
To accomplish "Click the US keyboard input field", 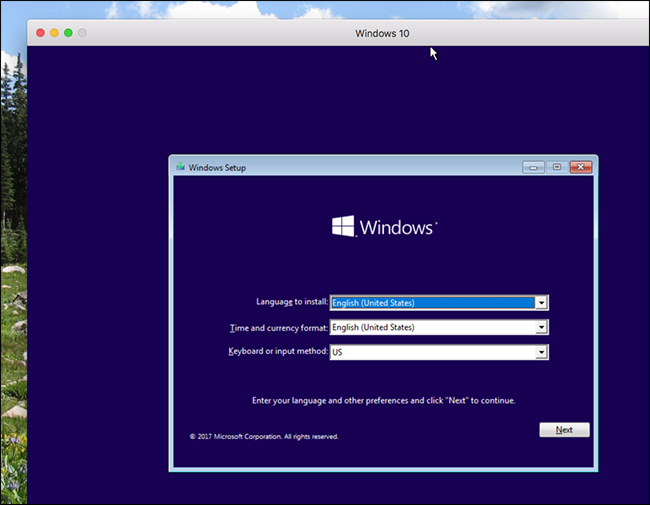I will click(x=433, y=352).
